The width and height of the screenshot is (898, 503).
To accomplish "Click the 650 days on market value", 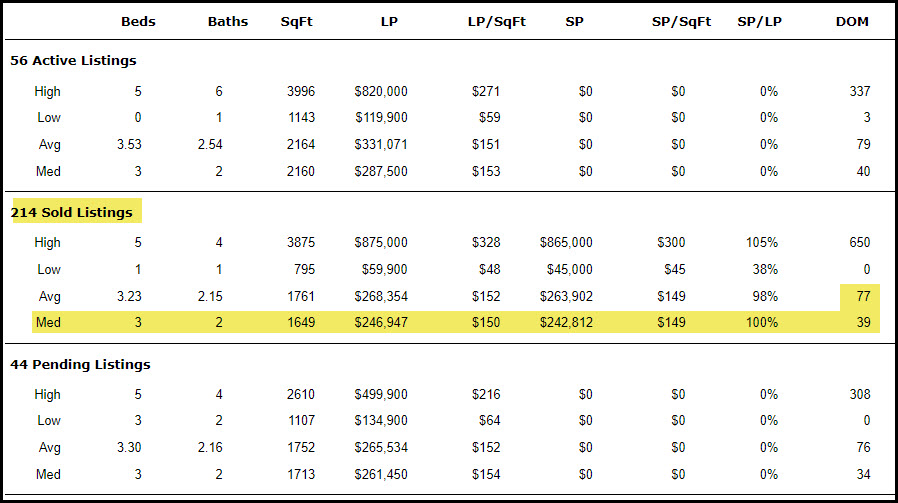I will (x=858, y=242).
